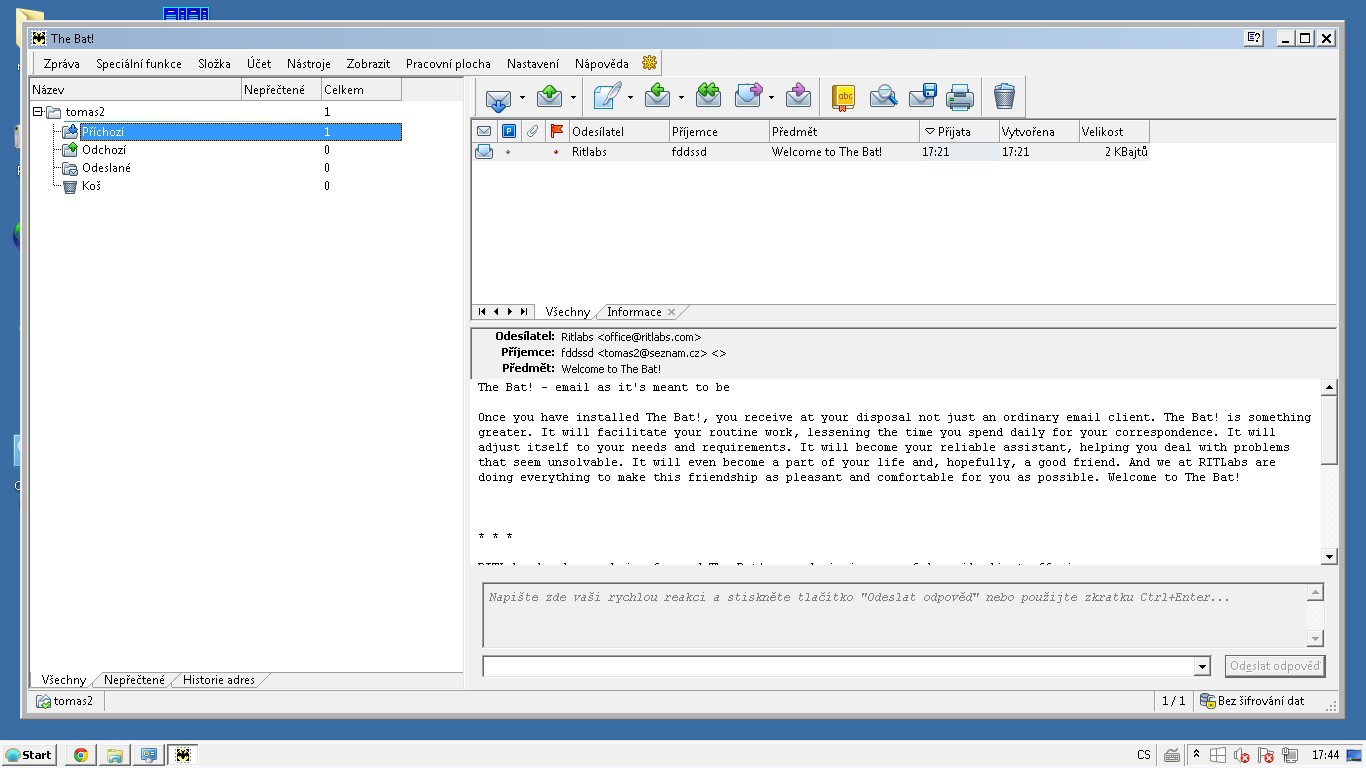Switch to the Informace message tab

[x=634, y=312]
